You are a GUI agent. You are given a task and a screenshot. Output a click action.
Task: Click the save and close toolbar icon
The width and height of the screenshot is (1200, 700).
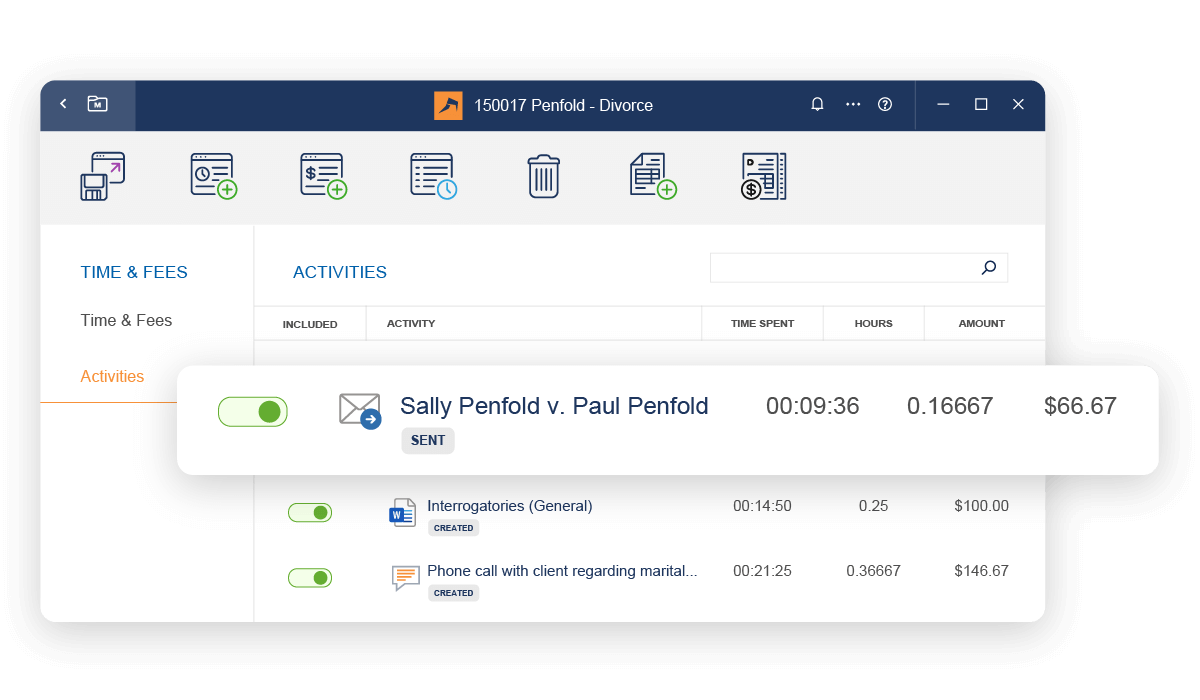click(x=101, y=175)
